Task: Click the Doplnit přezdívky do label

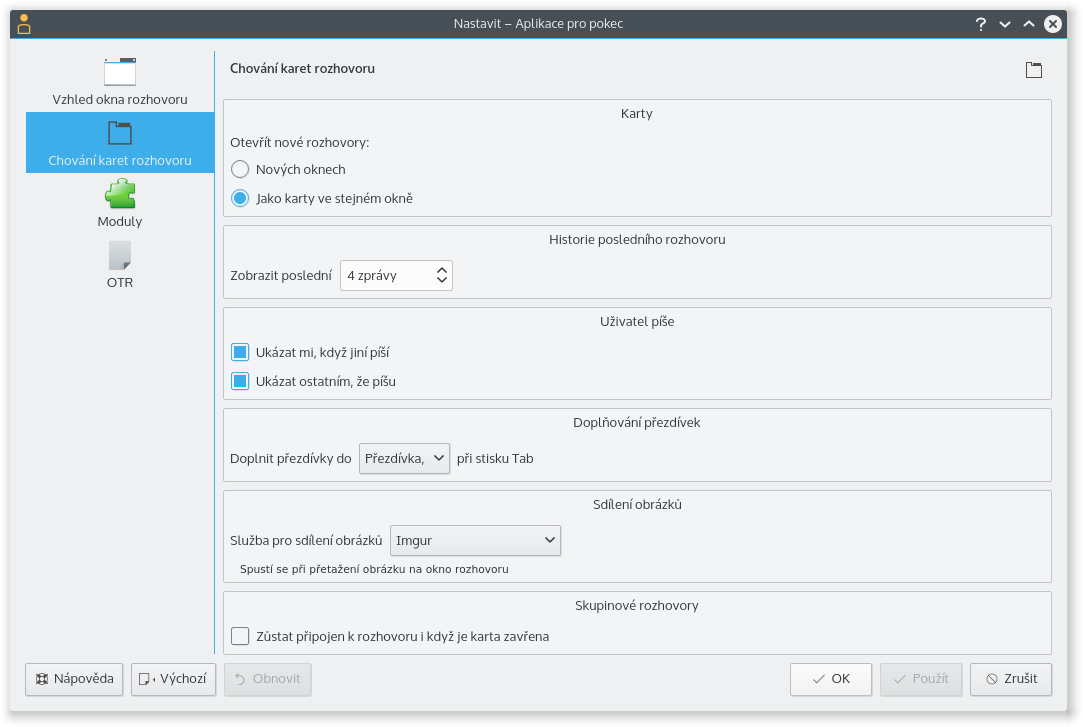Action: click(291, 458)
